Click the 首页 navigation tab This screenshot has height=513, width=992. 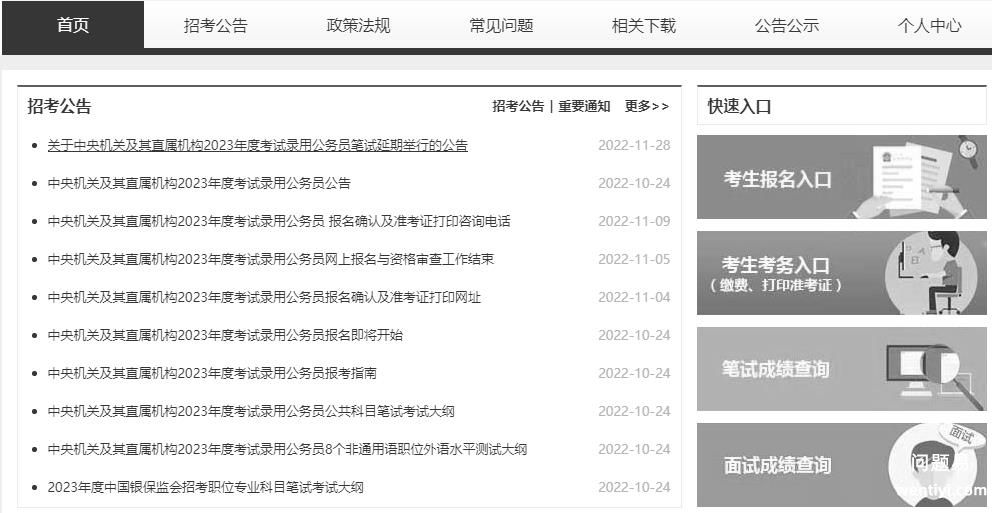pos(73,26)
